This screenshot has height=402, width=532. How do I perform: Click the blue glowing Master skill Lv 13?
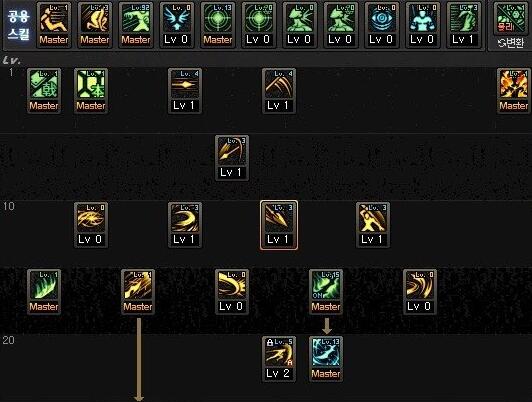(x=326, y=359)
